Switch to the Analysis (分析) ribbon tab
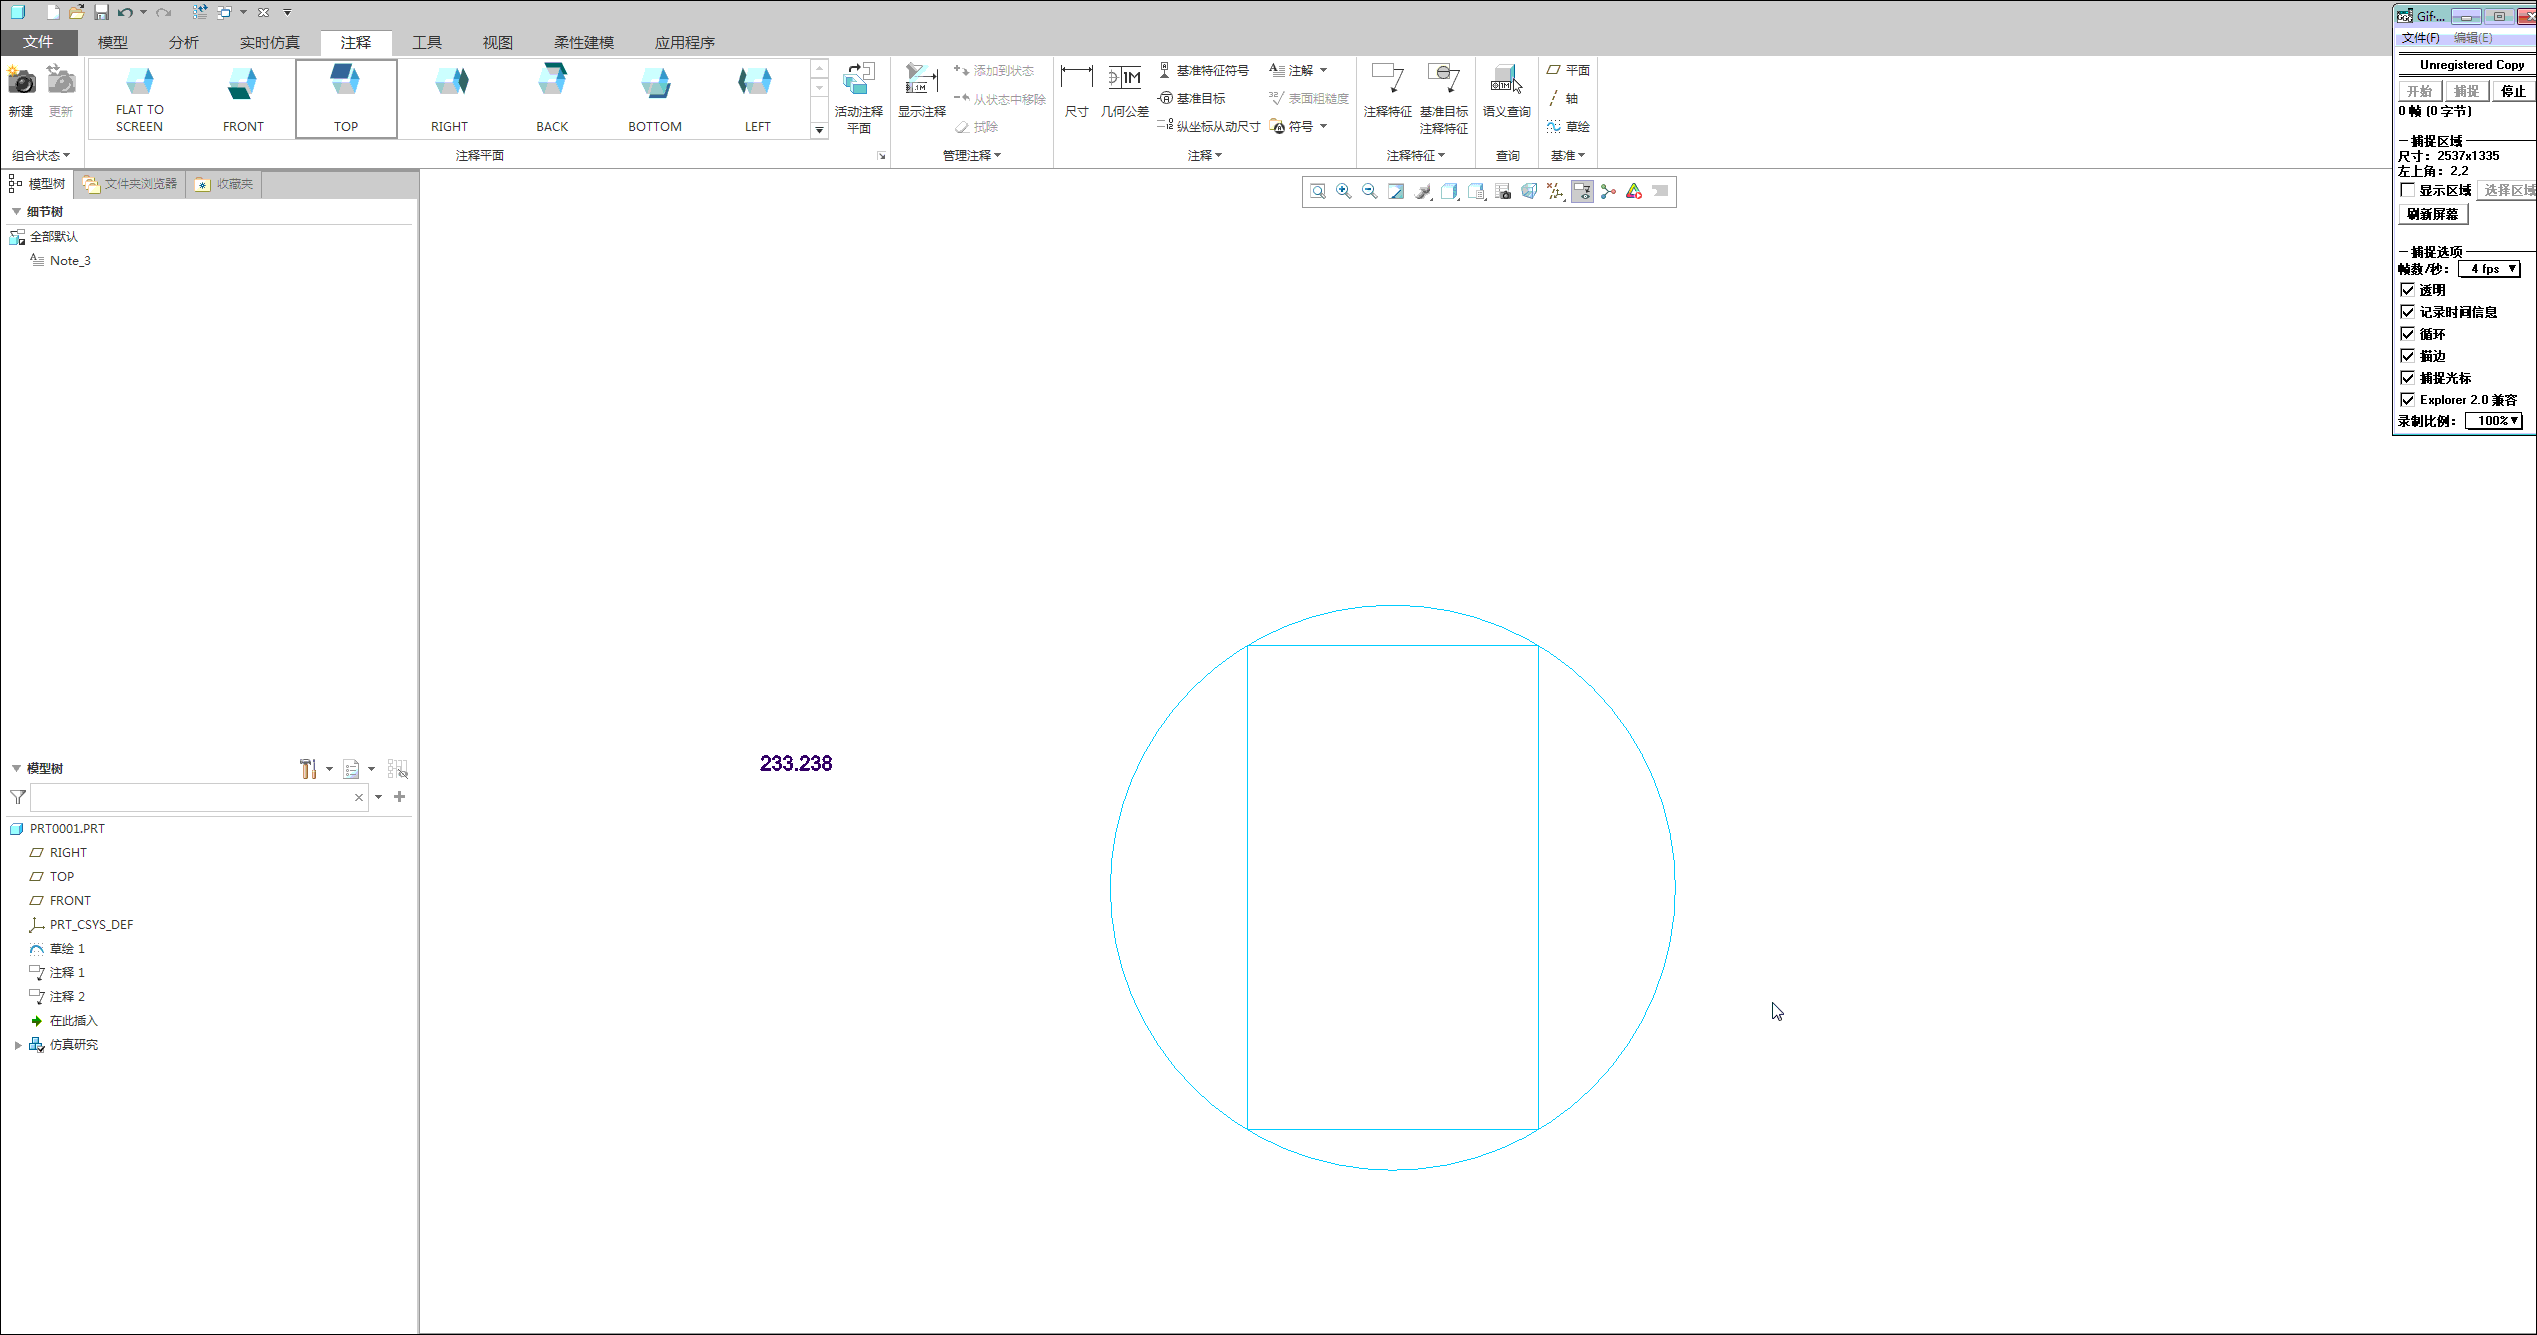The image size is (2537, 1335). (x=184, y=42)
